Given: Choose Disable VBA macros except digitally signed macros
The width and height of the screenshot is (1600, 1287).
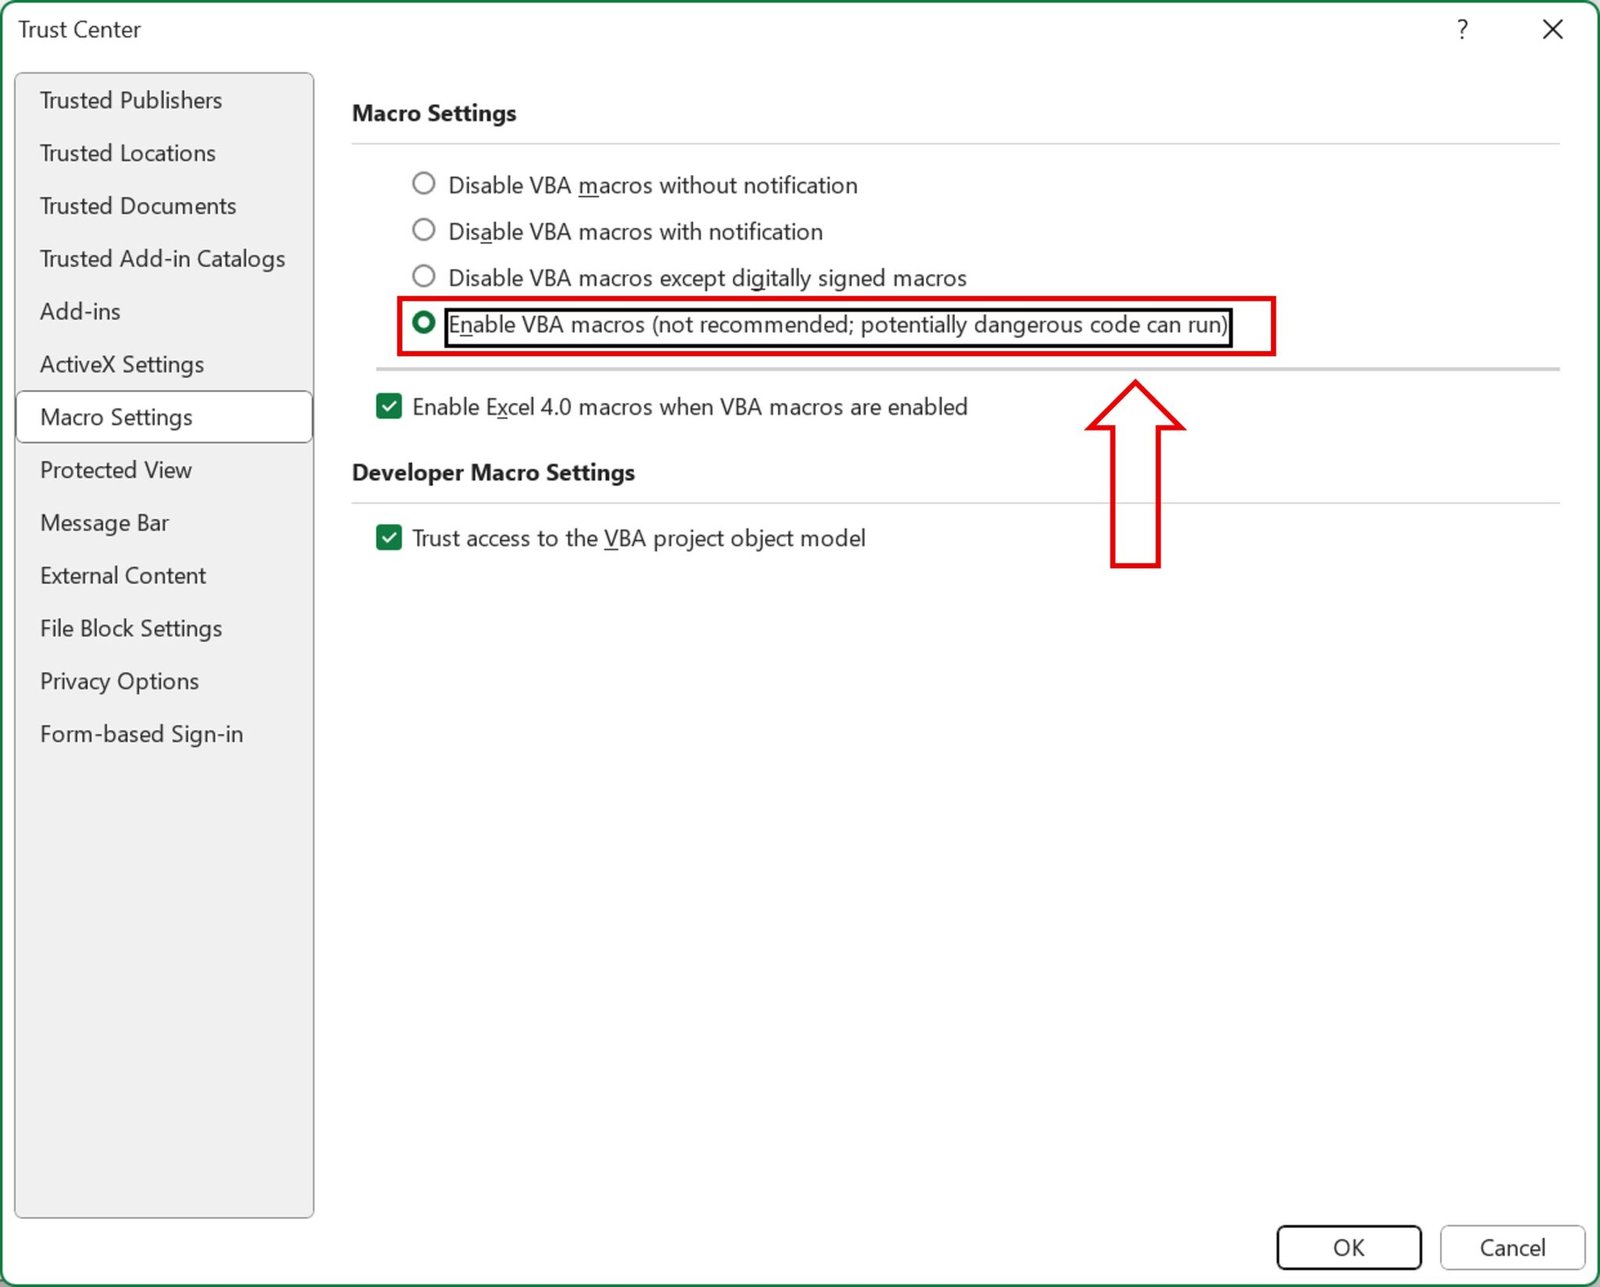Looking at the screenshot, I should [423, 276].
